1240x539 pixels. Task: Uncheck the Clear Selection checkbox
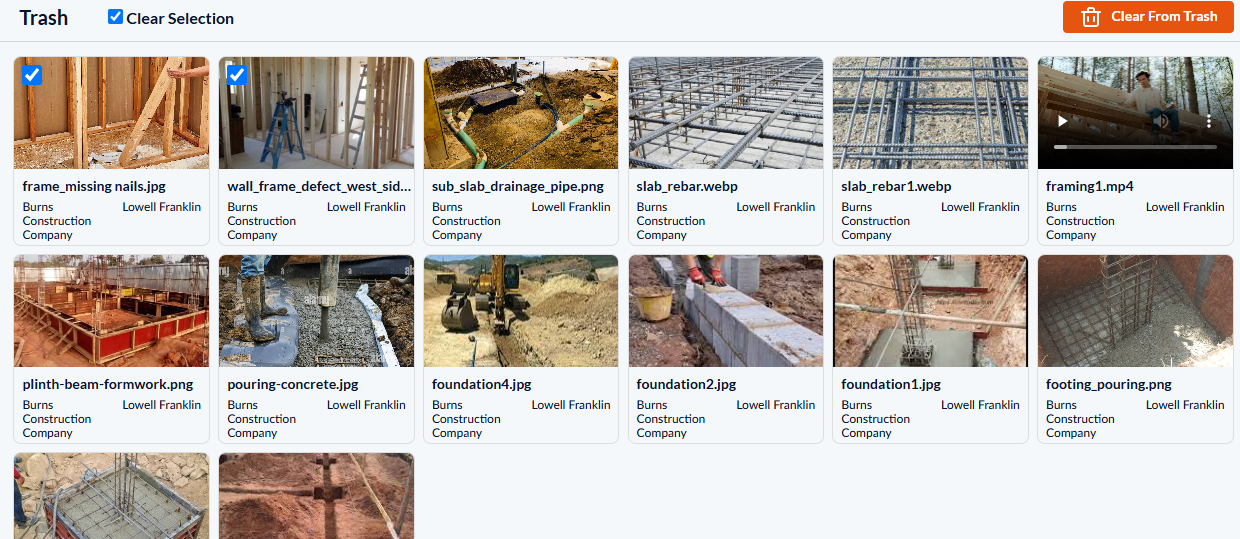pos(115,17)
